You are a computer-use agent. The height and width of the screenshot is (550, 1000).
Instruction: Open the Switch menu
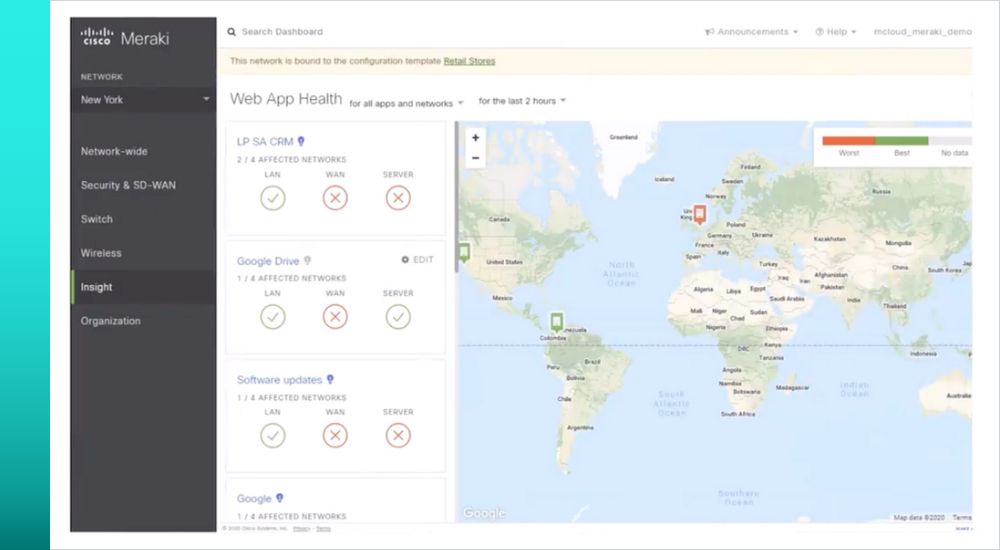point(143,219)
